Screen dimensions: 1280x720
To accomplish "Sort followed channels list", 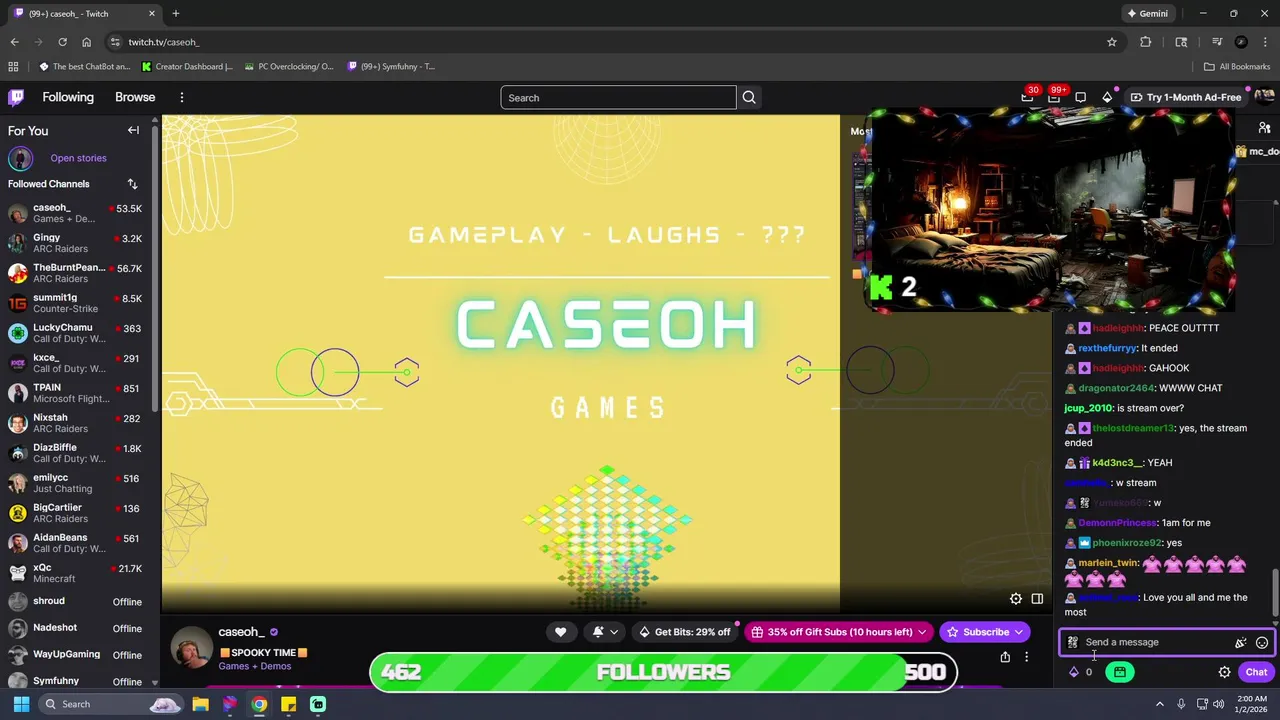I will tap(132, 184).
